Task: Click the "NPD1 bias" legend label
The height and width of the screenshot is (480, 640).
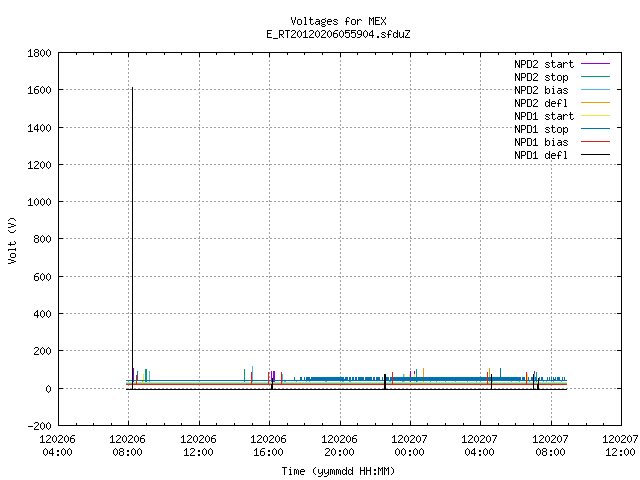Action: tap(541, 142)
